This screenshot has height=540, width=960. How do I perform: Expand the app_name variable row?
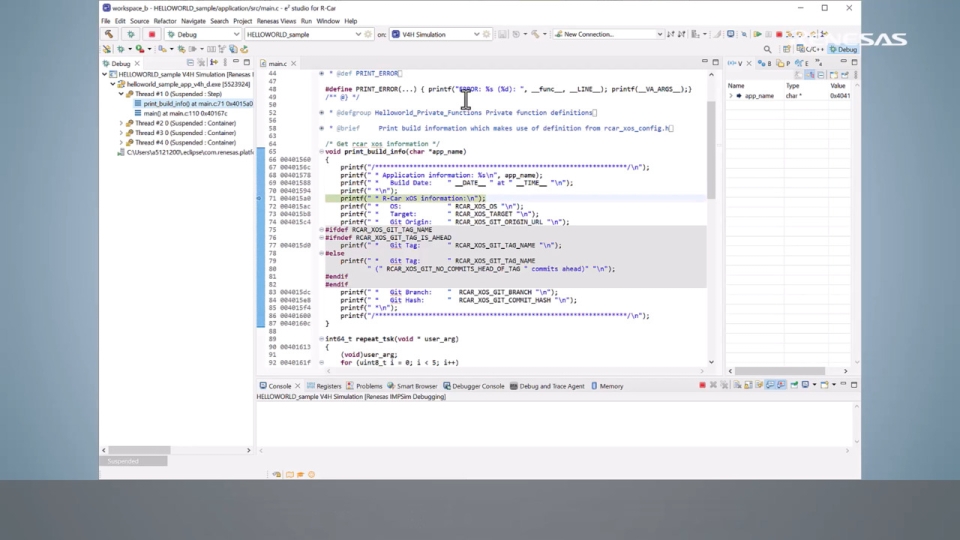[730, 96]
